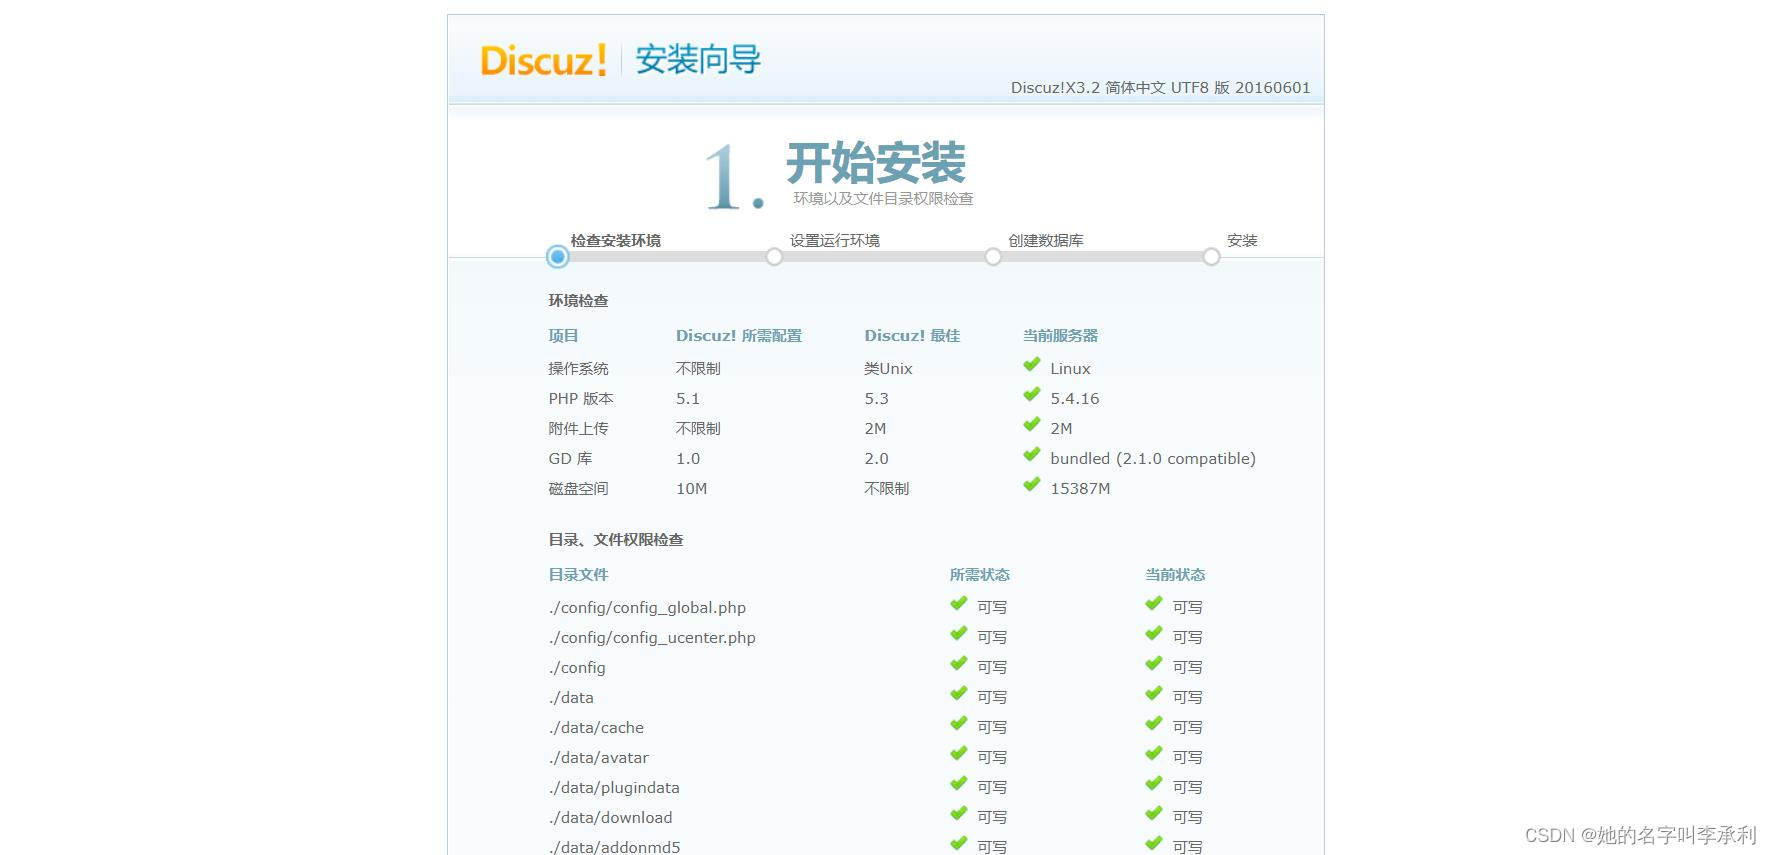Click 所需状态 check mark for ./config/config_global.php
This screenshot has height=855, width=1771.
click(959, 604)
